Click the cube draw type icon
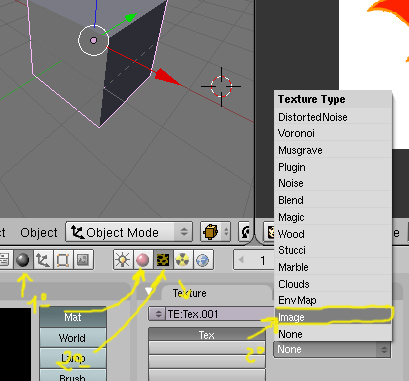Viewport: 409px width, 381px height. (x=211, y=231)
